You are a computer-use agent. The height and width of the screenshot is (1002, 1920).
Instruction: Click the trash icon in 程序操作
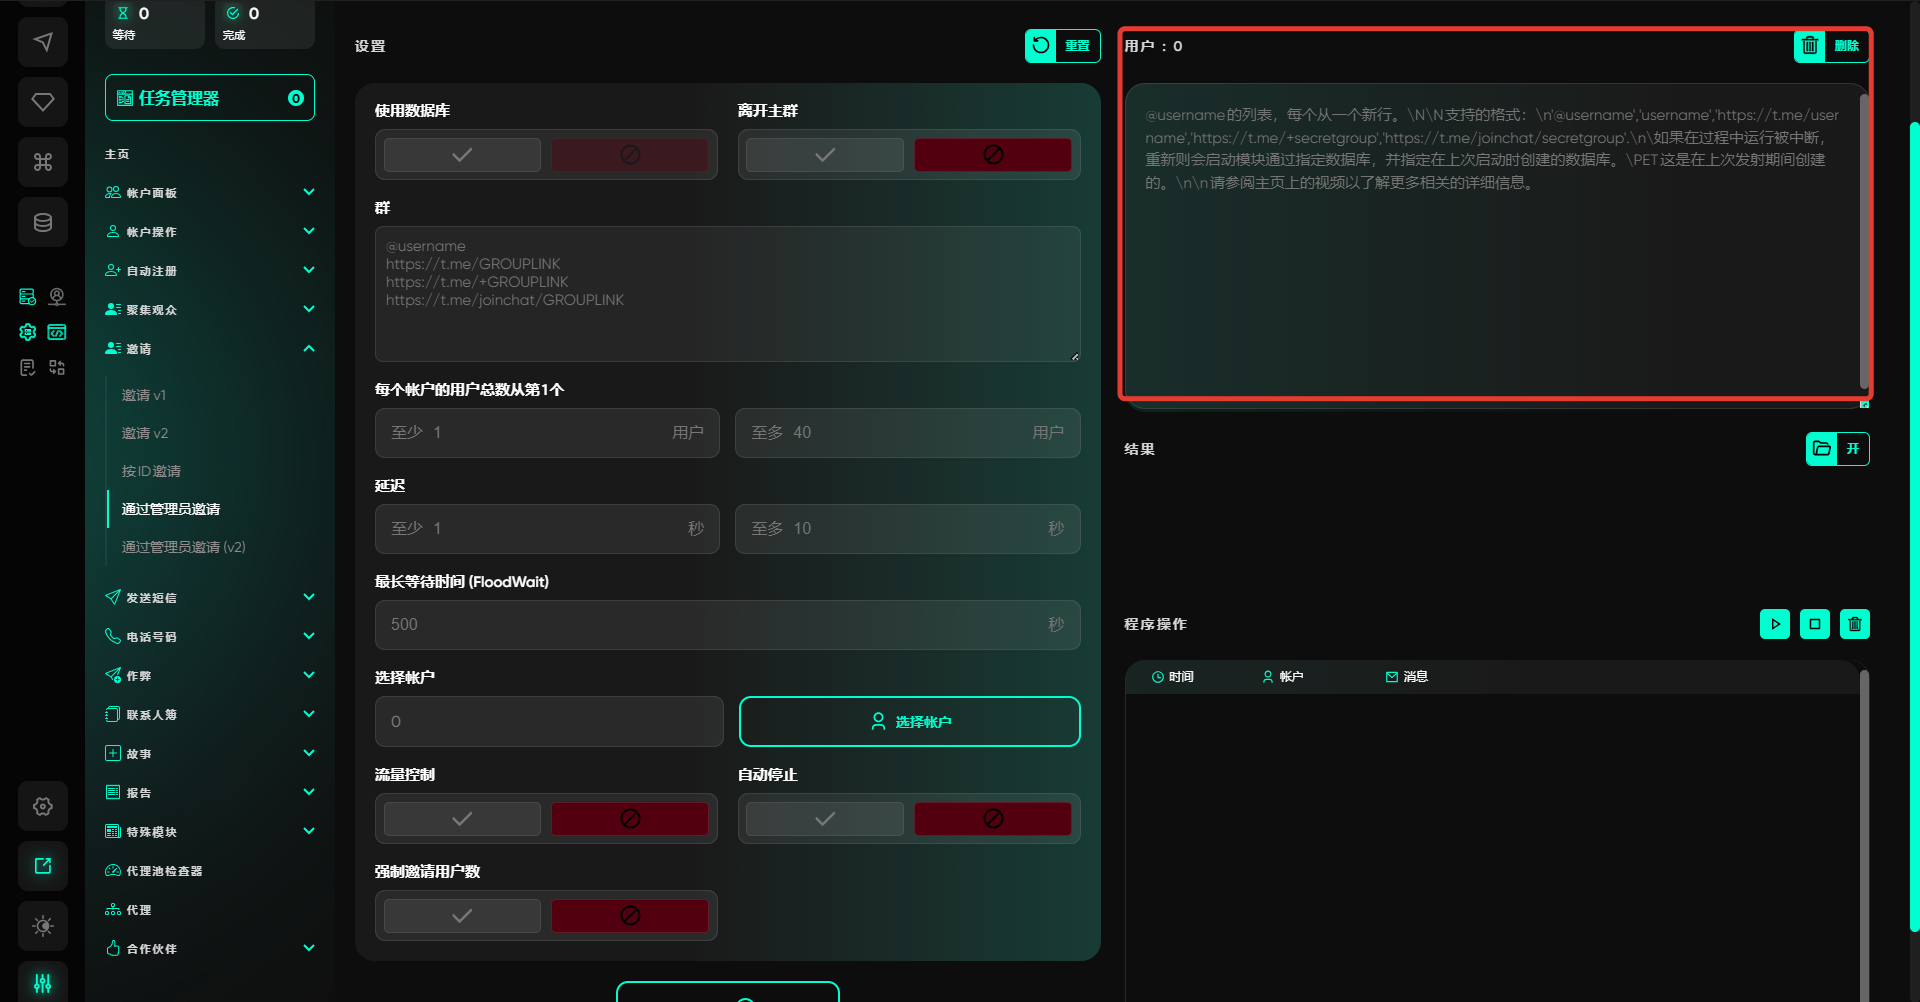click(1854, 624)
